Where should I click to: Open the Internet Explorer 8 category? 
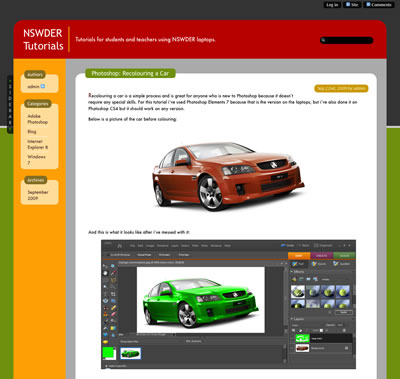[38, 144]
